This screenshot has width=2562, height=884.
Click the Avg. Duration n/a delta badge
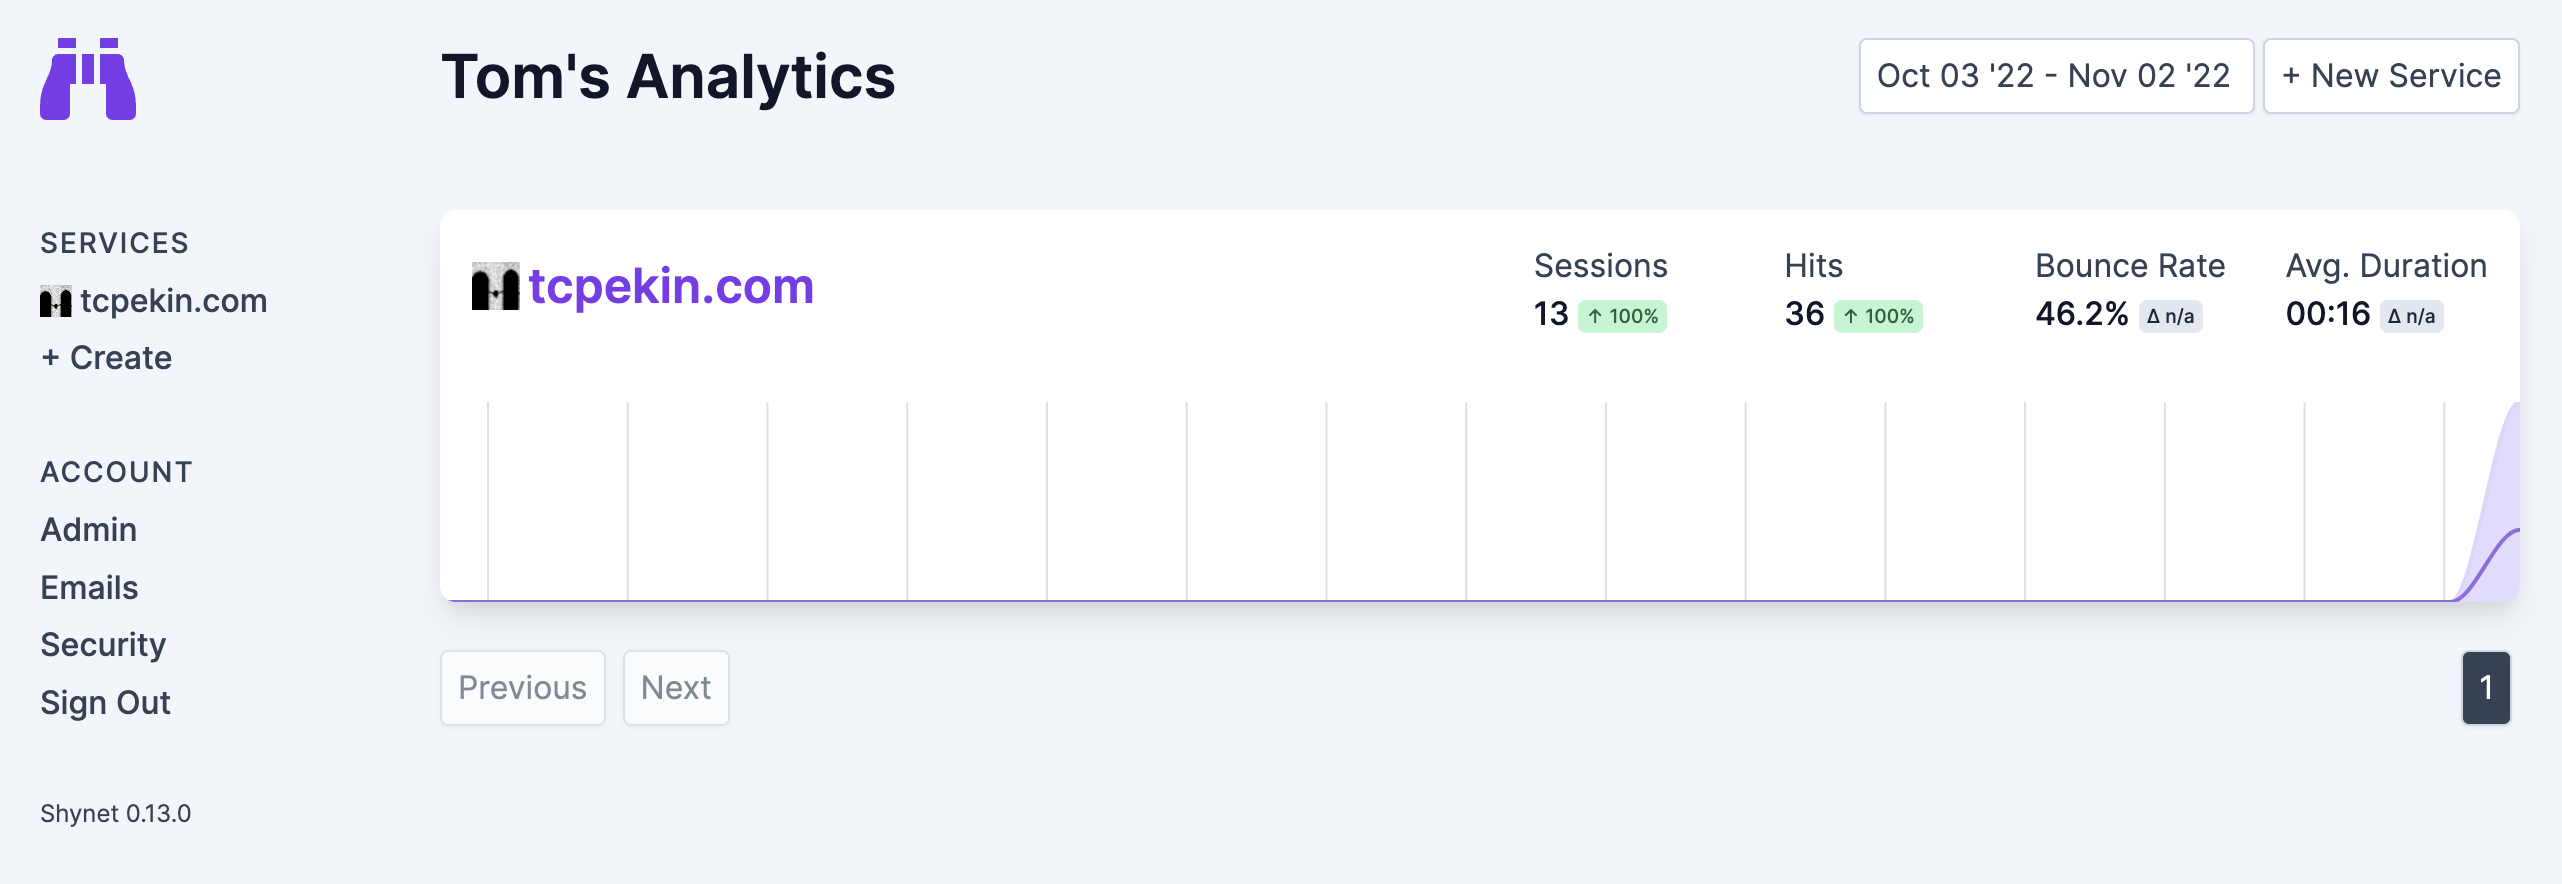point(2411,316)
